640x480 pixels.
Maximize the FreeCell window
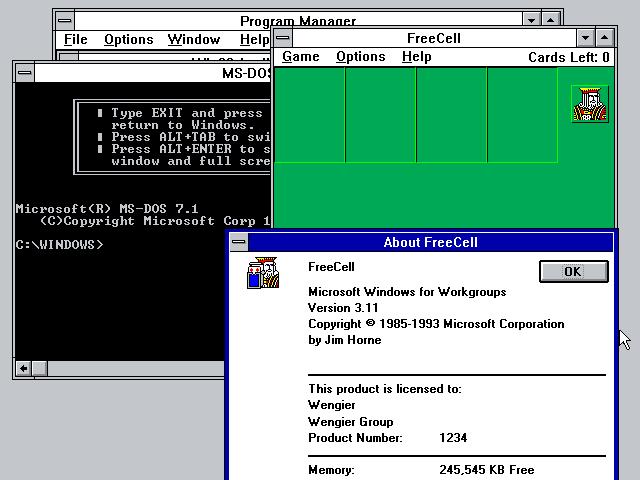tap(604, 38)
